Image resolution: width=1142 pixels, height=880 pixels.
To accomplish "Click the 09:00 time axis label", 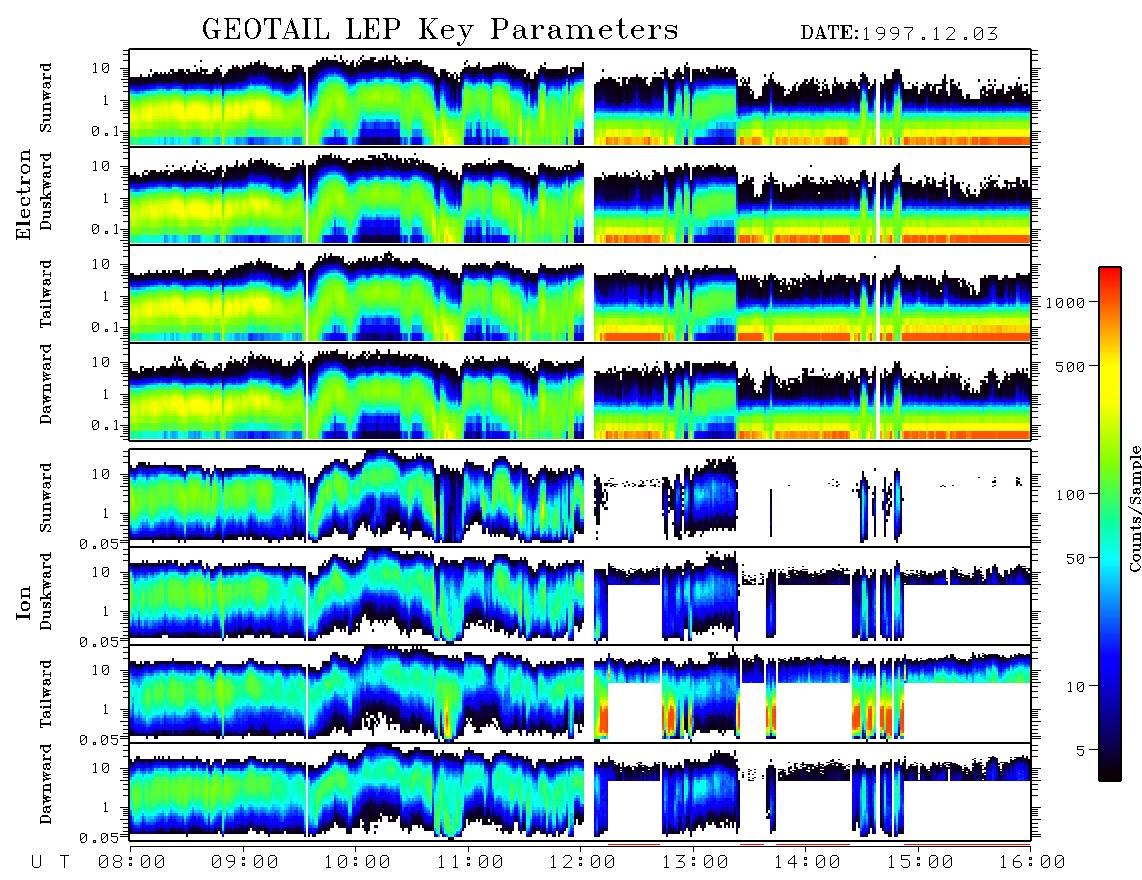I will pyautogui.click(x=245, y=862).
